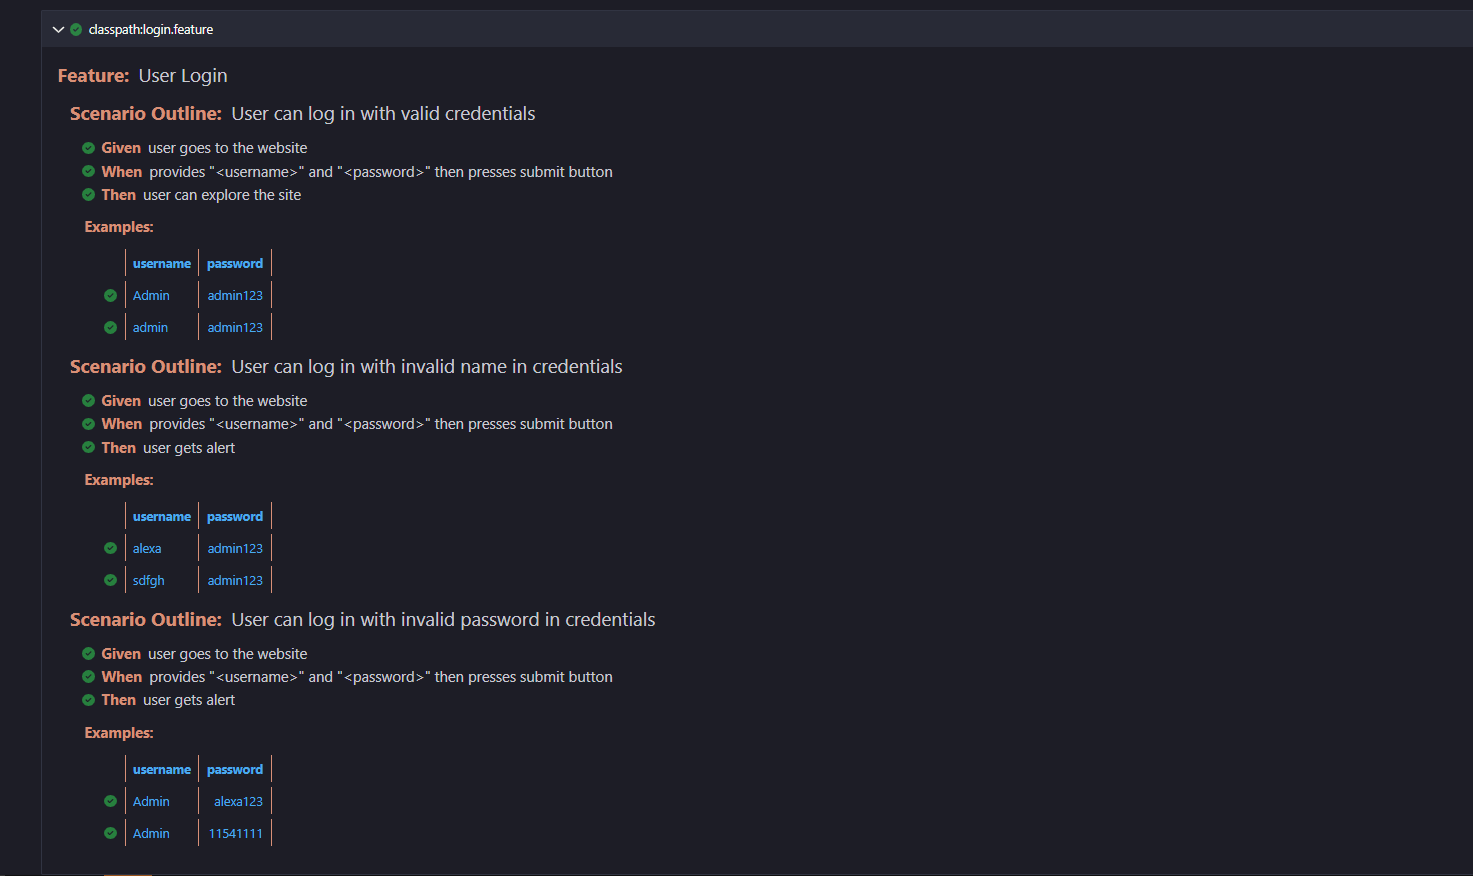Click 'user goes to the website' step in invalid name scenario

(x=228, y=401)
